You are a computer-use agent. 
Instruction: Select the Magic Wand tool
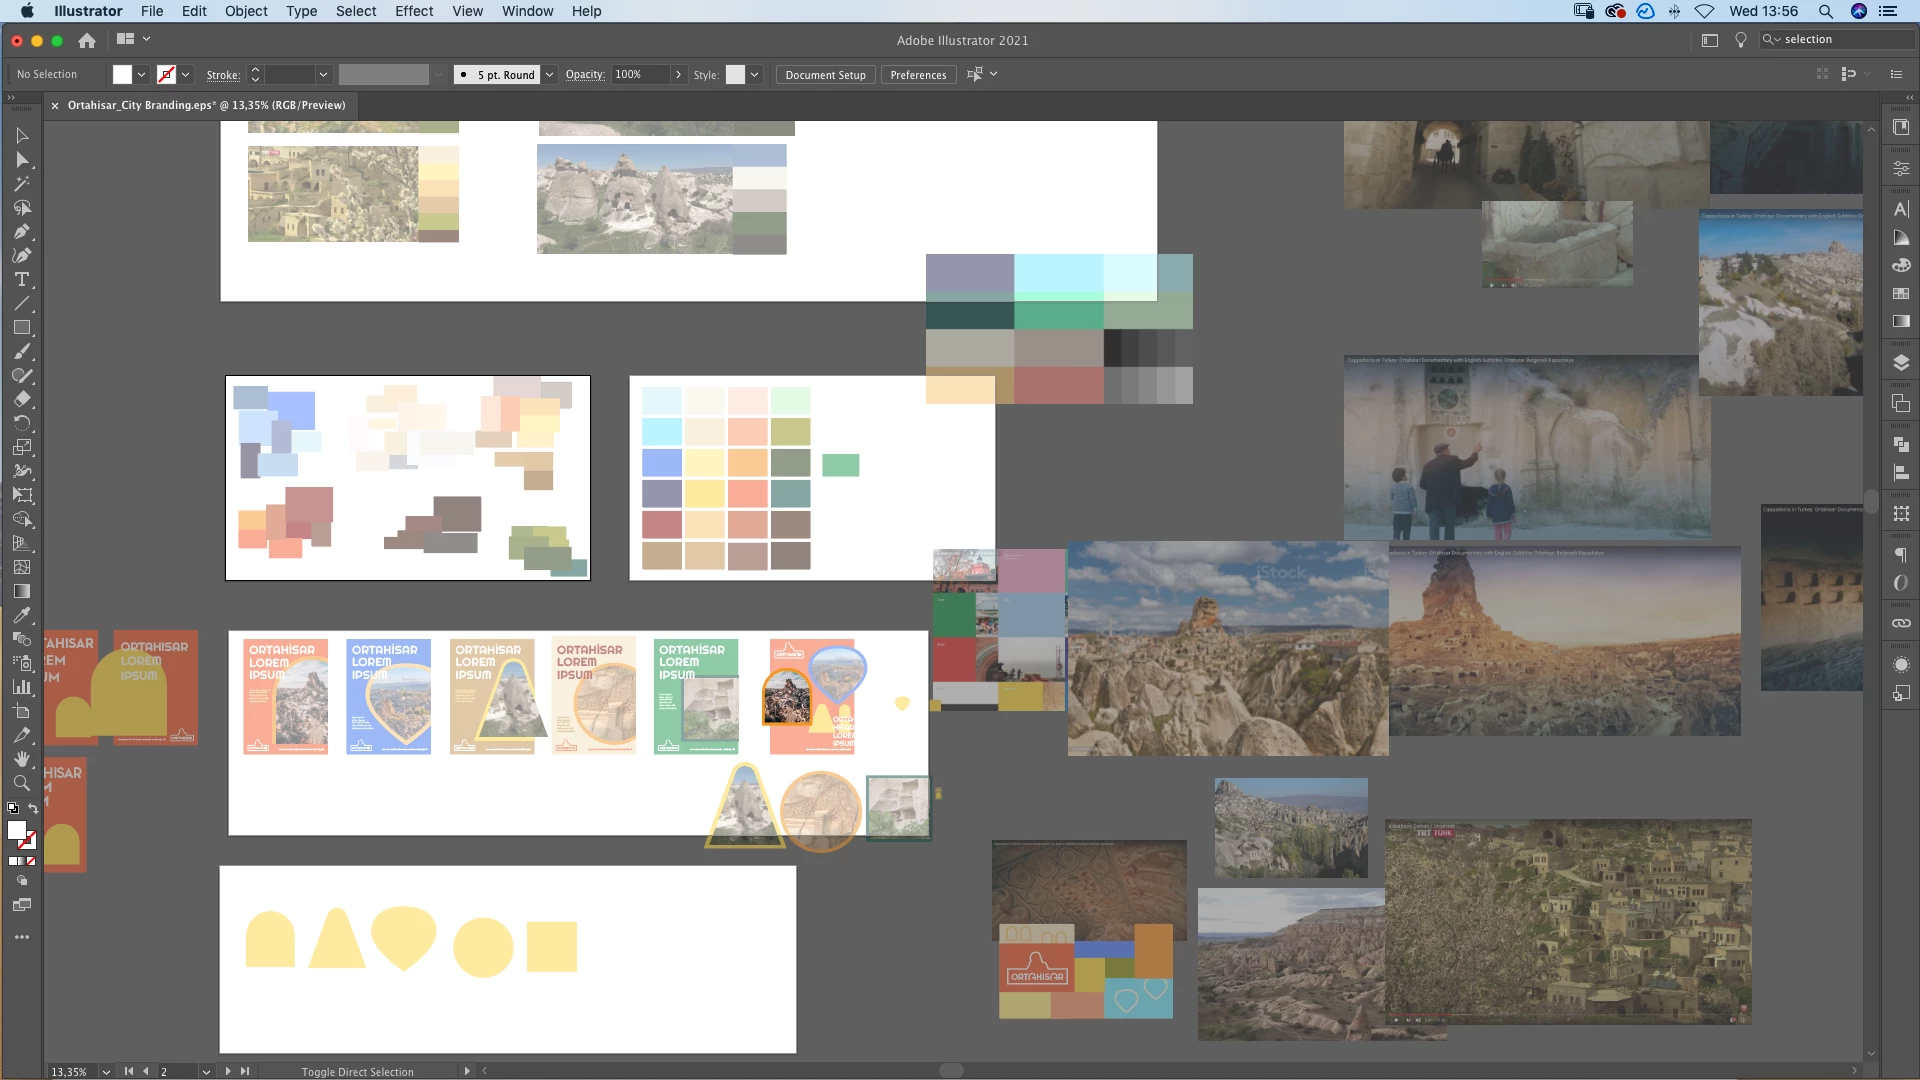[22, 184]
